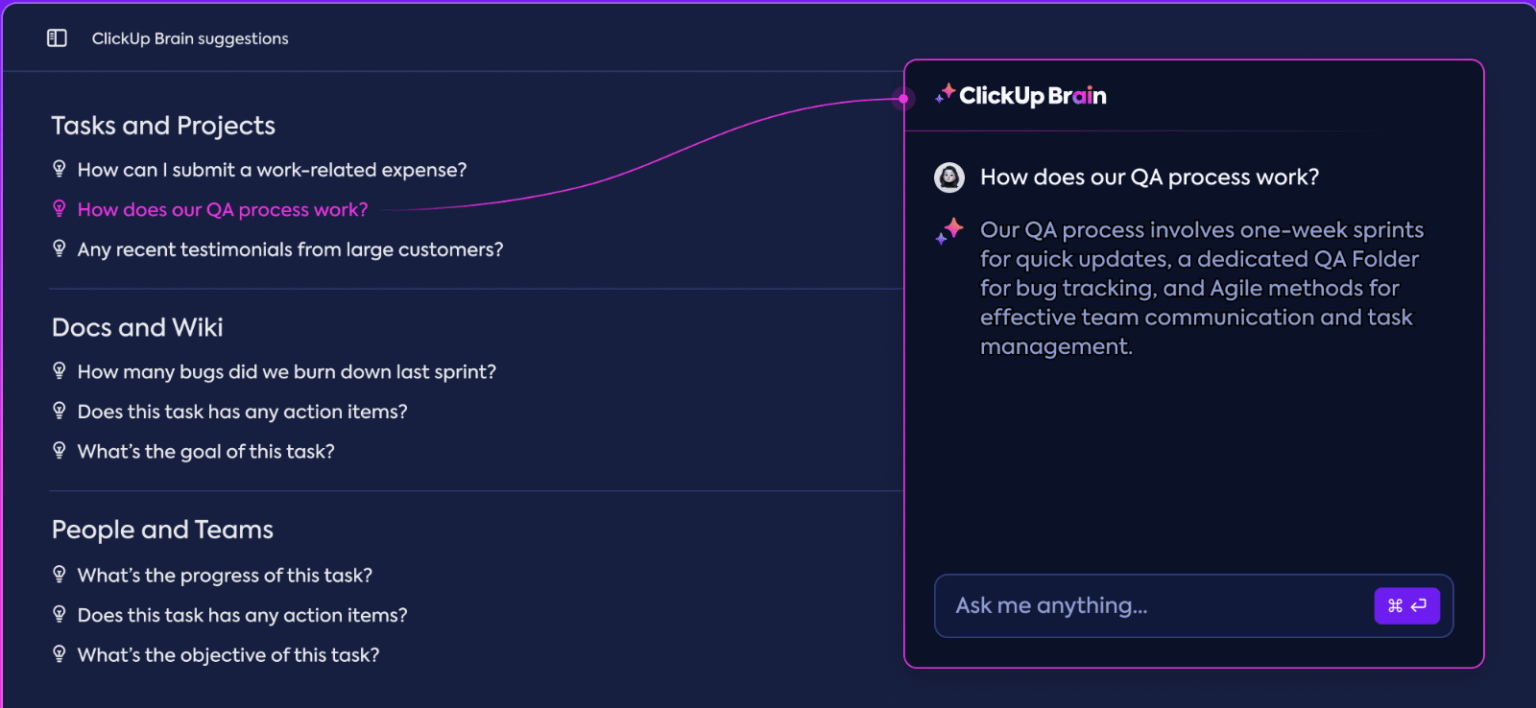Select the highlighted QA process suggestion
The image size is (1536, 708).
(x=221, y=210)
